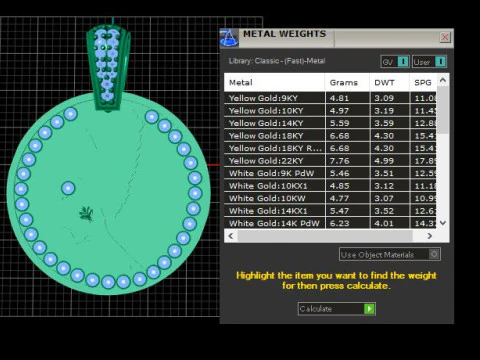Click the horizontal scrollbar thumb
Screen dimensions: 480x360
(325, 236)
